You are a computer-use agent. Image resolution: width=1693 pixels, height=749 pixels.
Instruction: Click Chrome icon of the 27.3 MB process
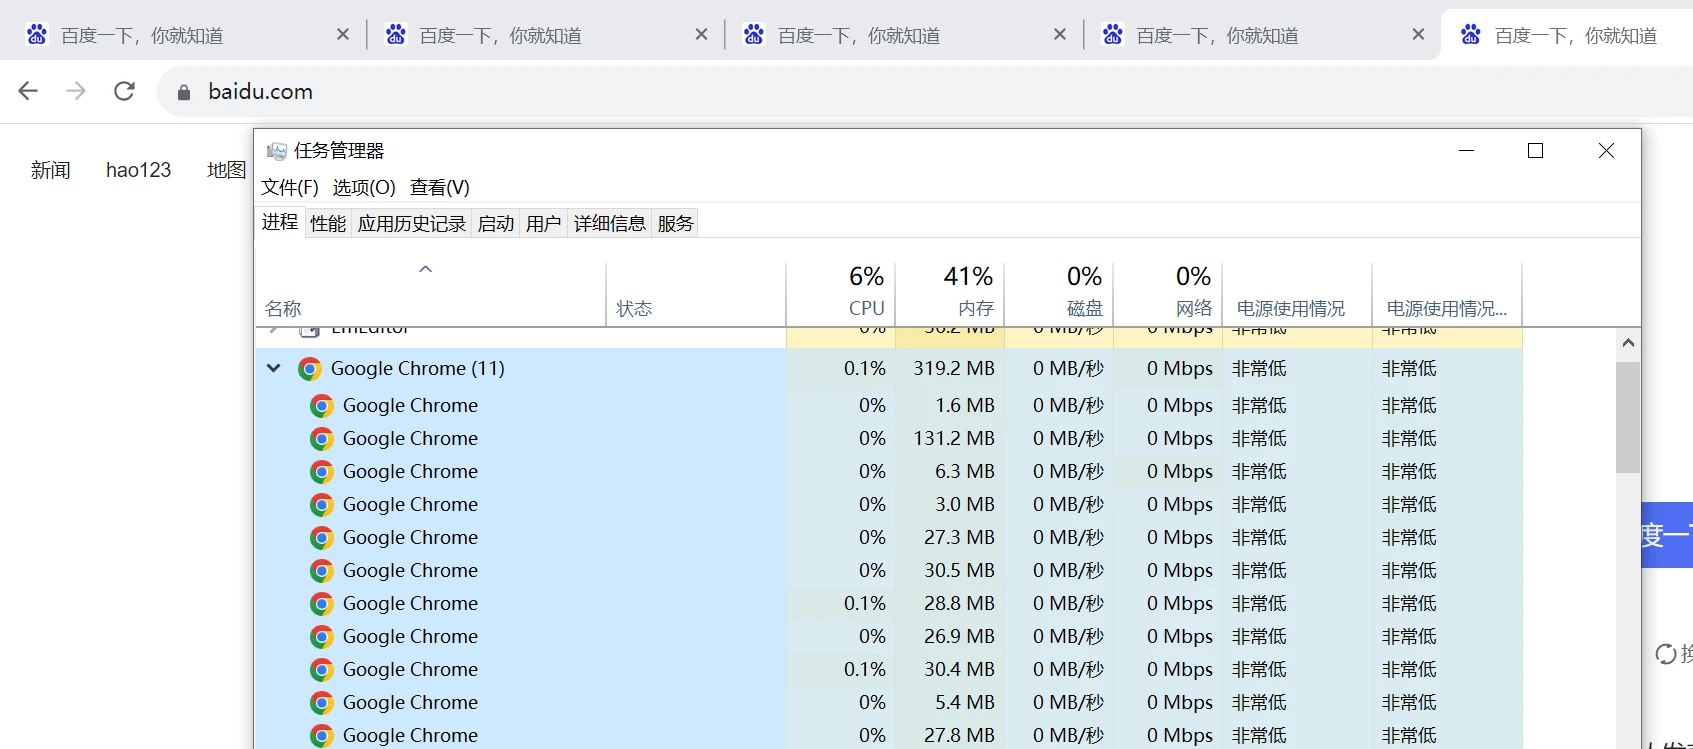tap(321, 538)
